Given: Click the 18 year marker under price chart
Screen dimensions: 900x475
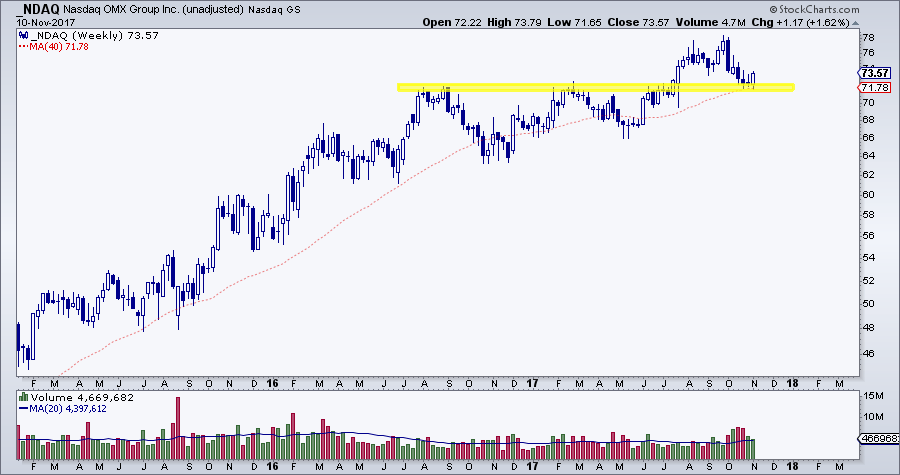Looking at the screenshot, I should coord(792,383).
